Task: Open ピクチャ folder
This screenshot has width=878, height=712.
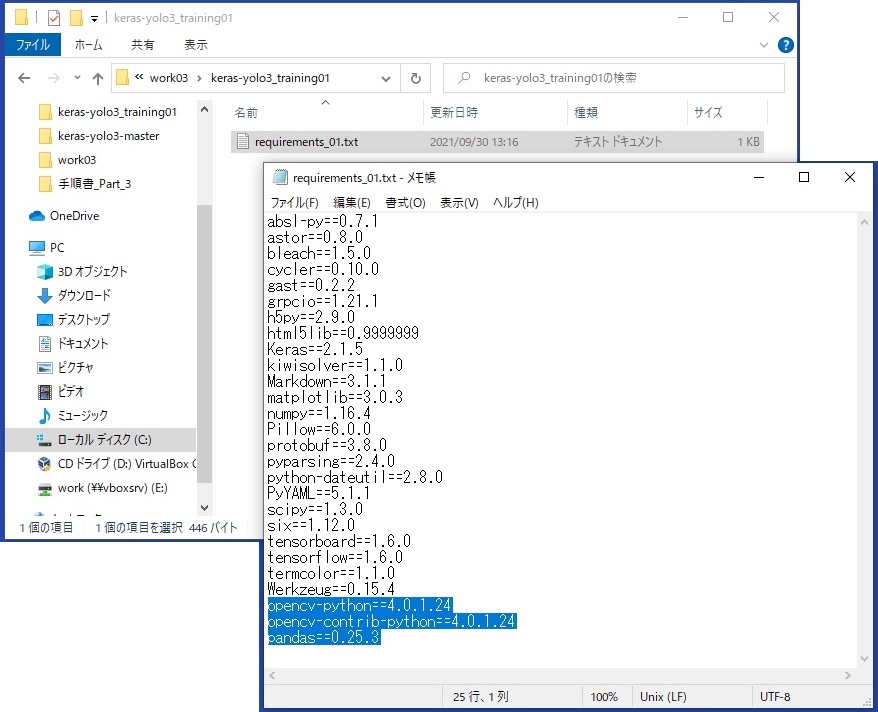Action: click(76, 368)
